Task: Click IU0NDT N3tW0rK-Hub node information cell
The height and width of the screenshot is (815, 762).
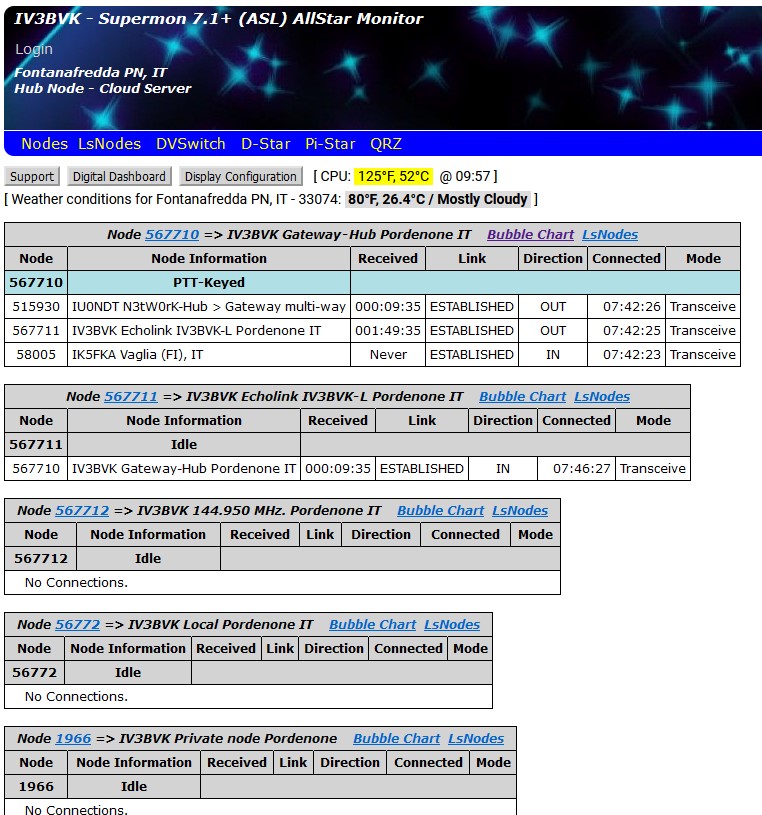Action: (209, 307)
